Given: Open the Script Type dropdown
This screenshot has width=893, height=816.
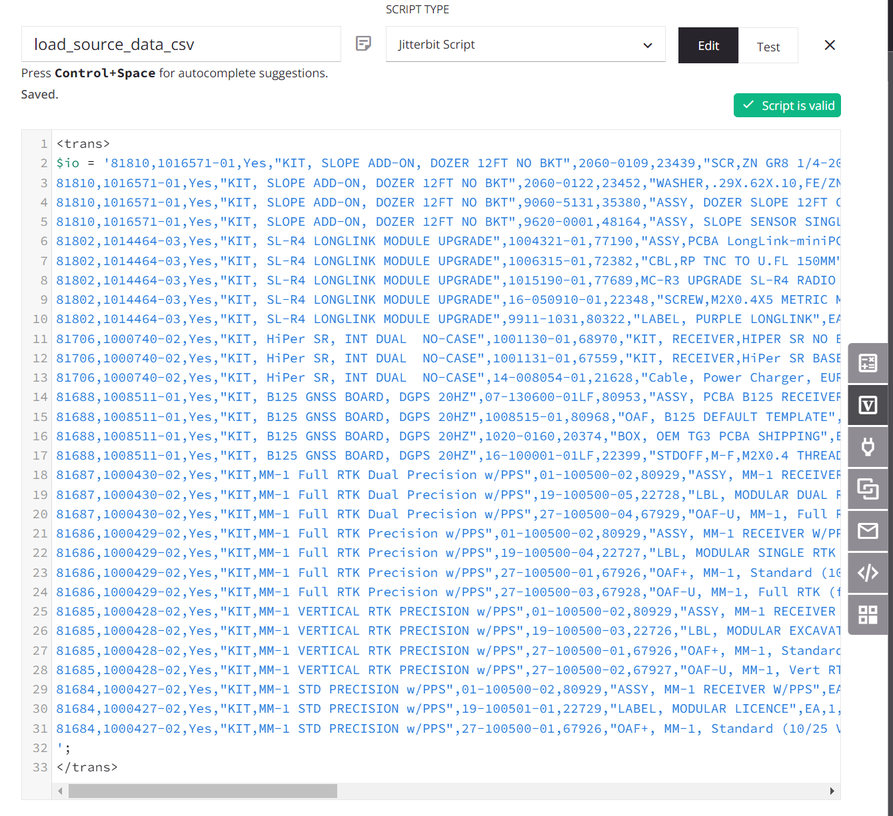Looking at the screenshot, I should [x=525, y=44].
